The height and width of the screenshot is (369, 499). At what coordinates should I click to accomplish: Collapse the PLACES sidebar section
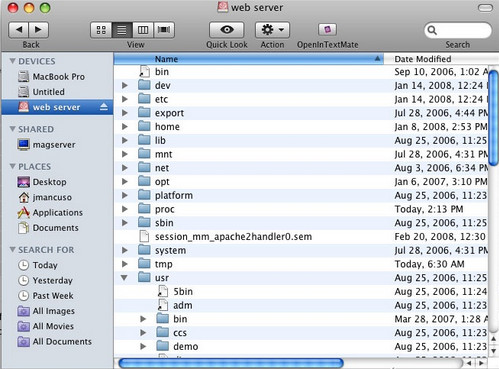13,166
